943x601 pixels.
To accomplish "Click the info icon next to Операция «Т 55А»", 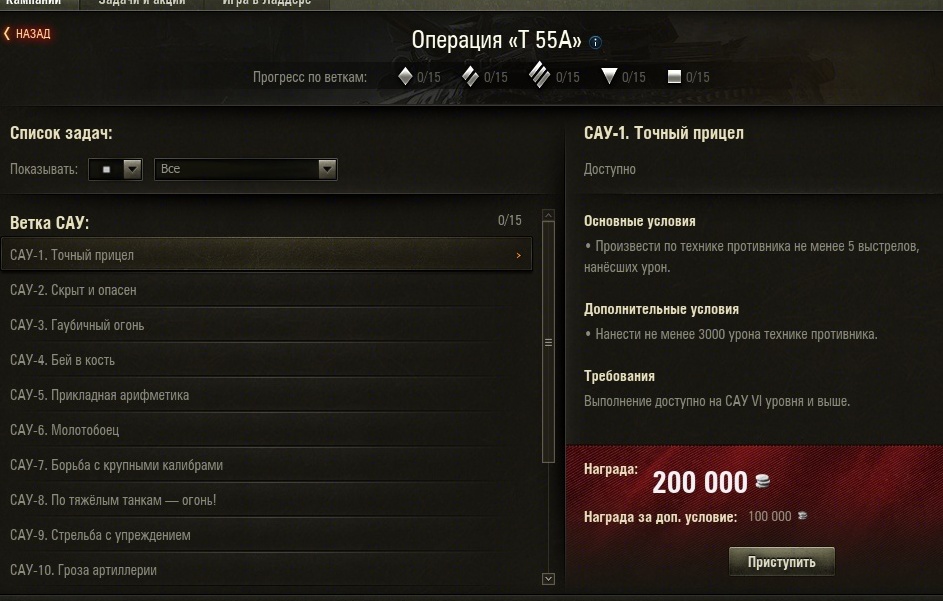I will click(595, 43).
